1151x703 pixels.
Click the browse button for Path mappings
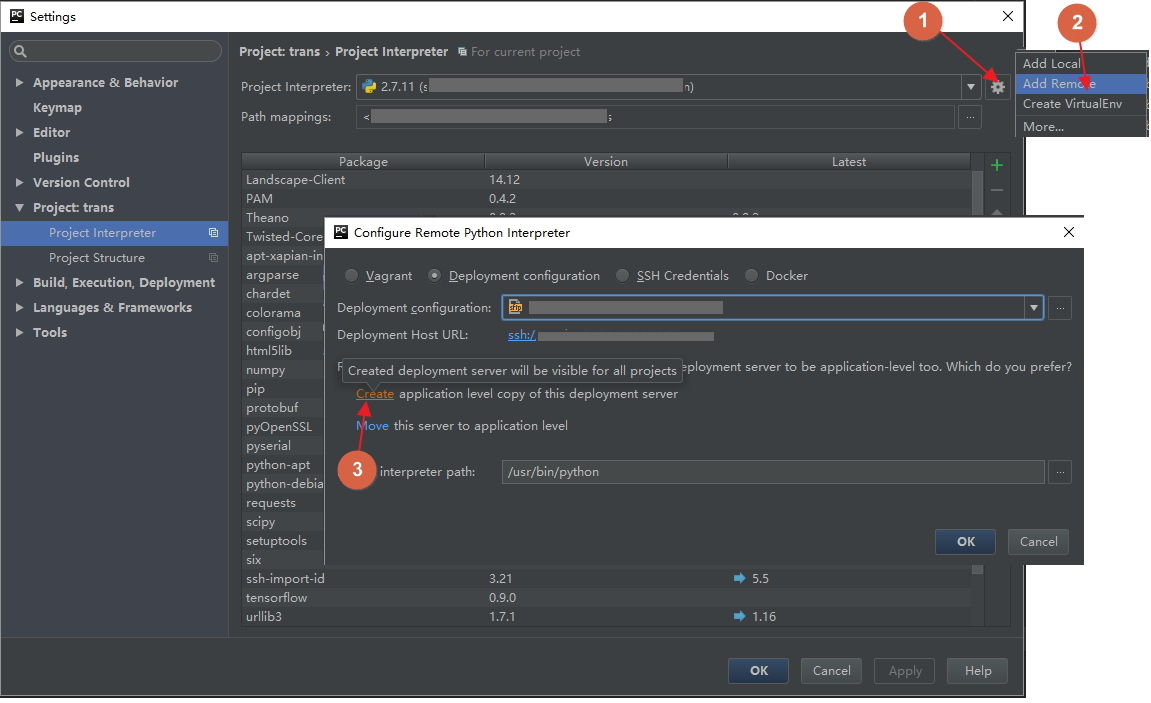(x=970, y=117)
